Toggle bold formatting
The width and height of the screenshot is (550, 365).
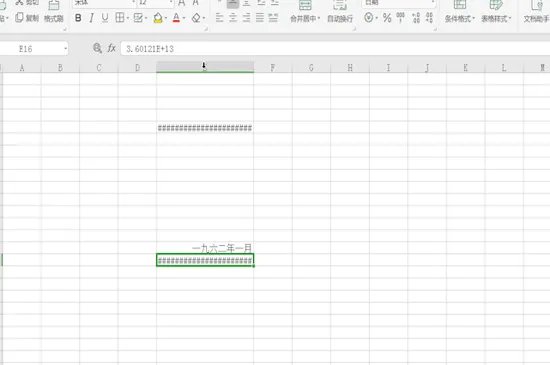78,18
